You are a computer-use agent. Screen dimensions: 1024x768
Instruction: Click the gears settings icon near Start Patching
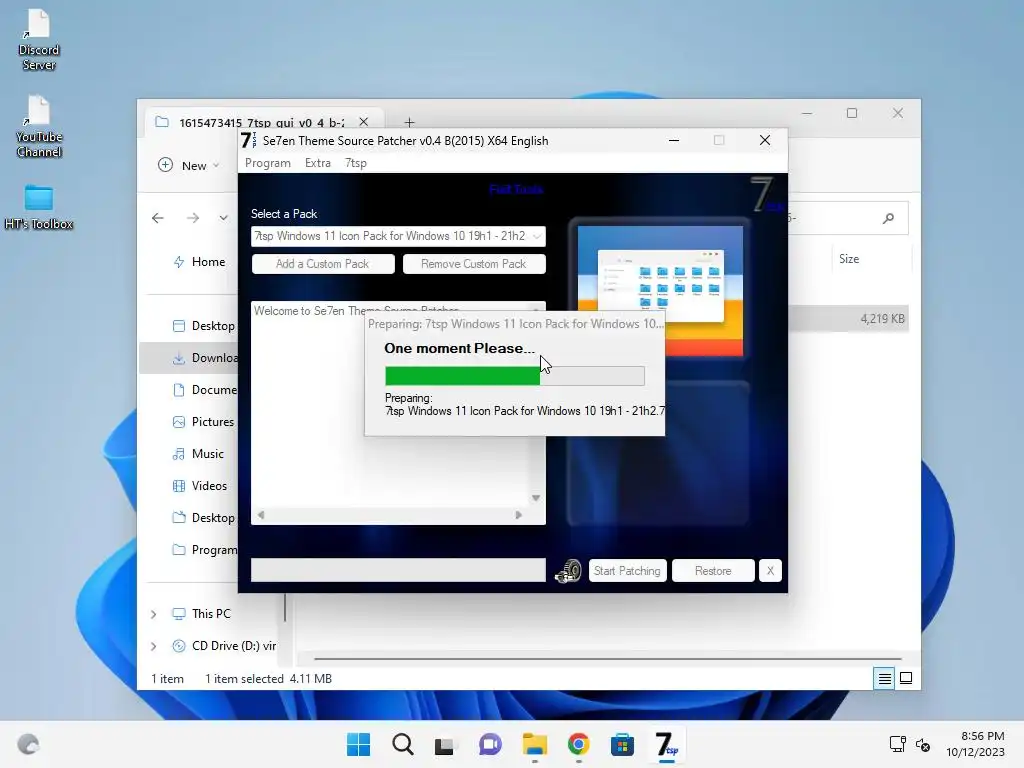click(568, 571)
